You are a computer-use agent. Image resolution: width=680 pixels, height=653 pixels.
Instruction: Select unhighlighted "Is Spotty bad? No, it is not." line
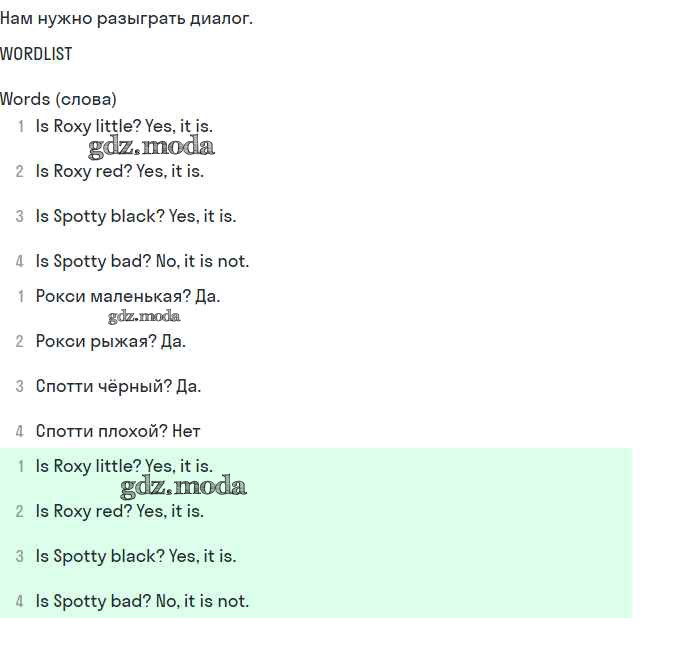point(142,261)
